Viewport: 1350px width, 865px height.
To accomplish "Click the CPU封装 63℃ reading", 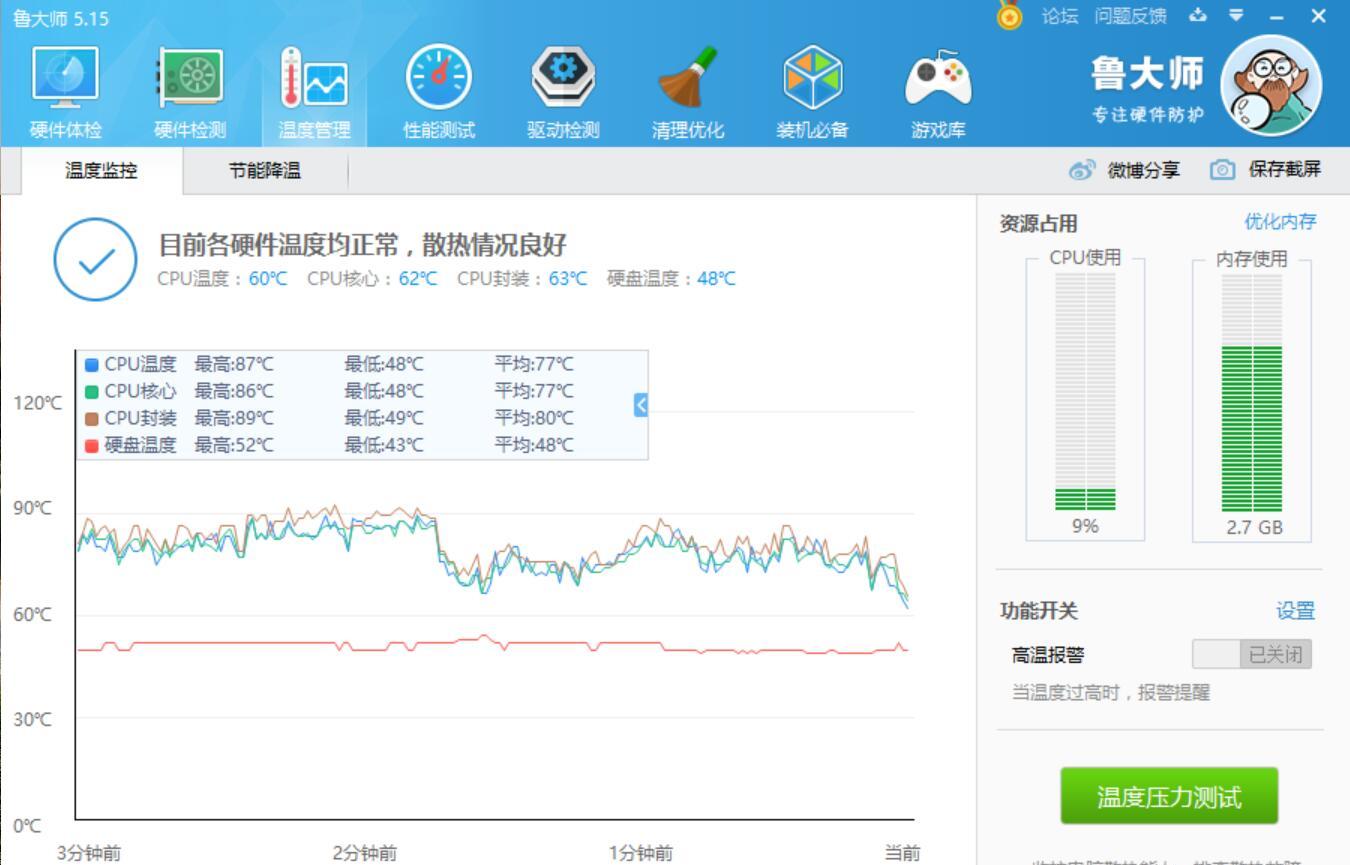I will pos(522,279).
